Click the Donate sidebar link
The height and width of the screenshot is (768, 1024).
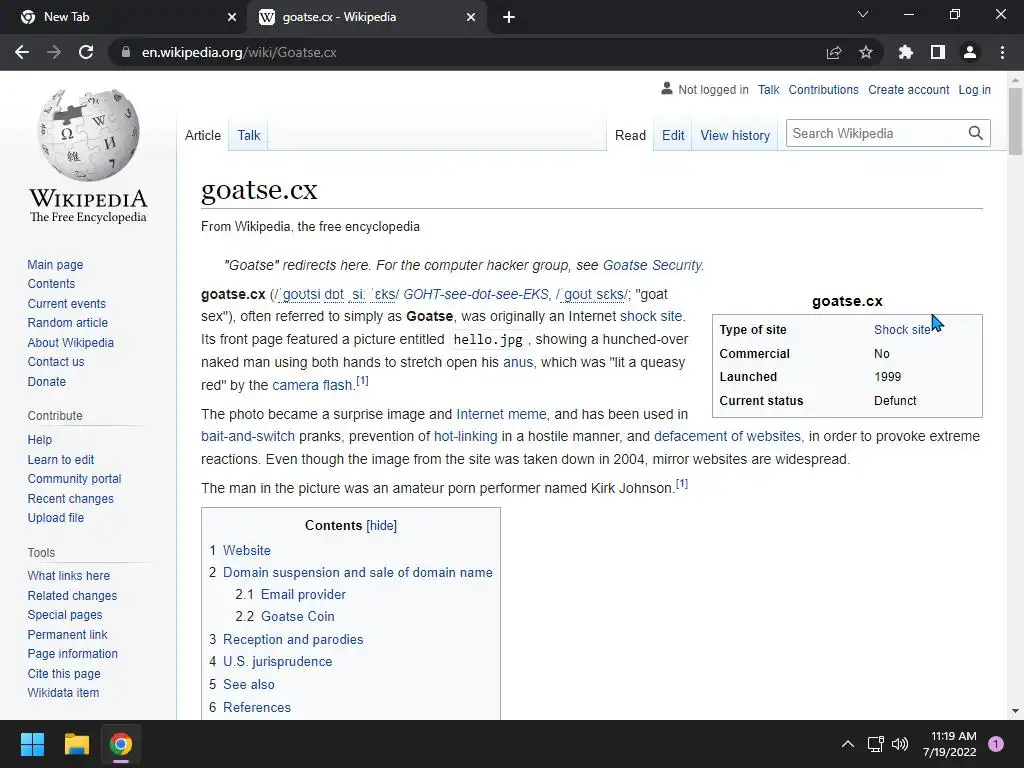tap(46, 381)
